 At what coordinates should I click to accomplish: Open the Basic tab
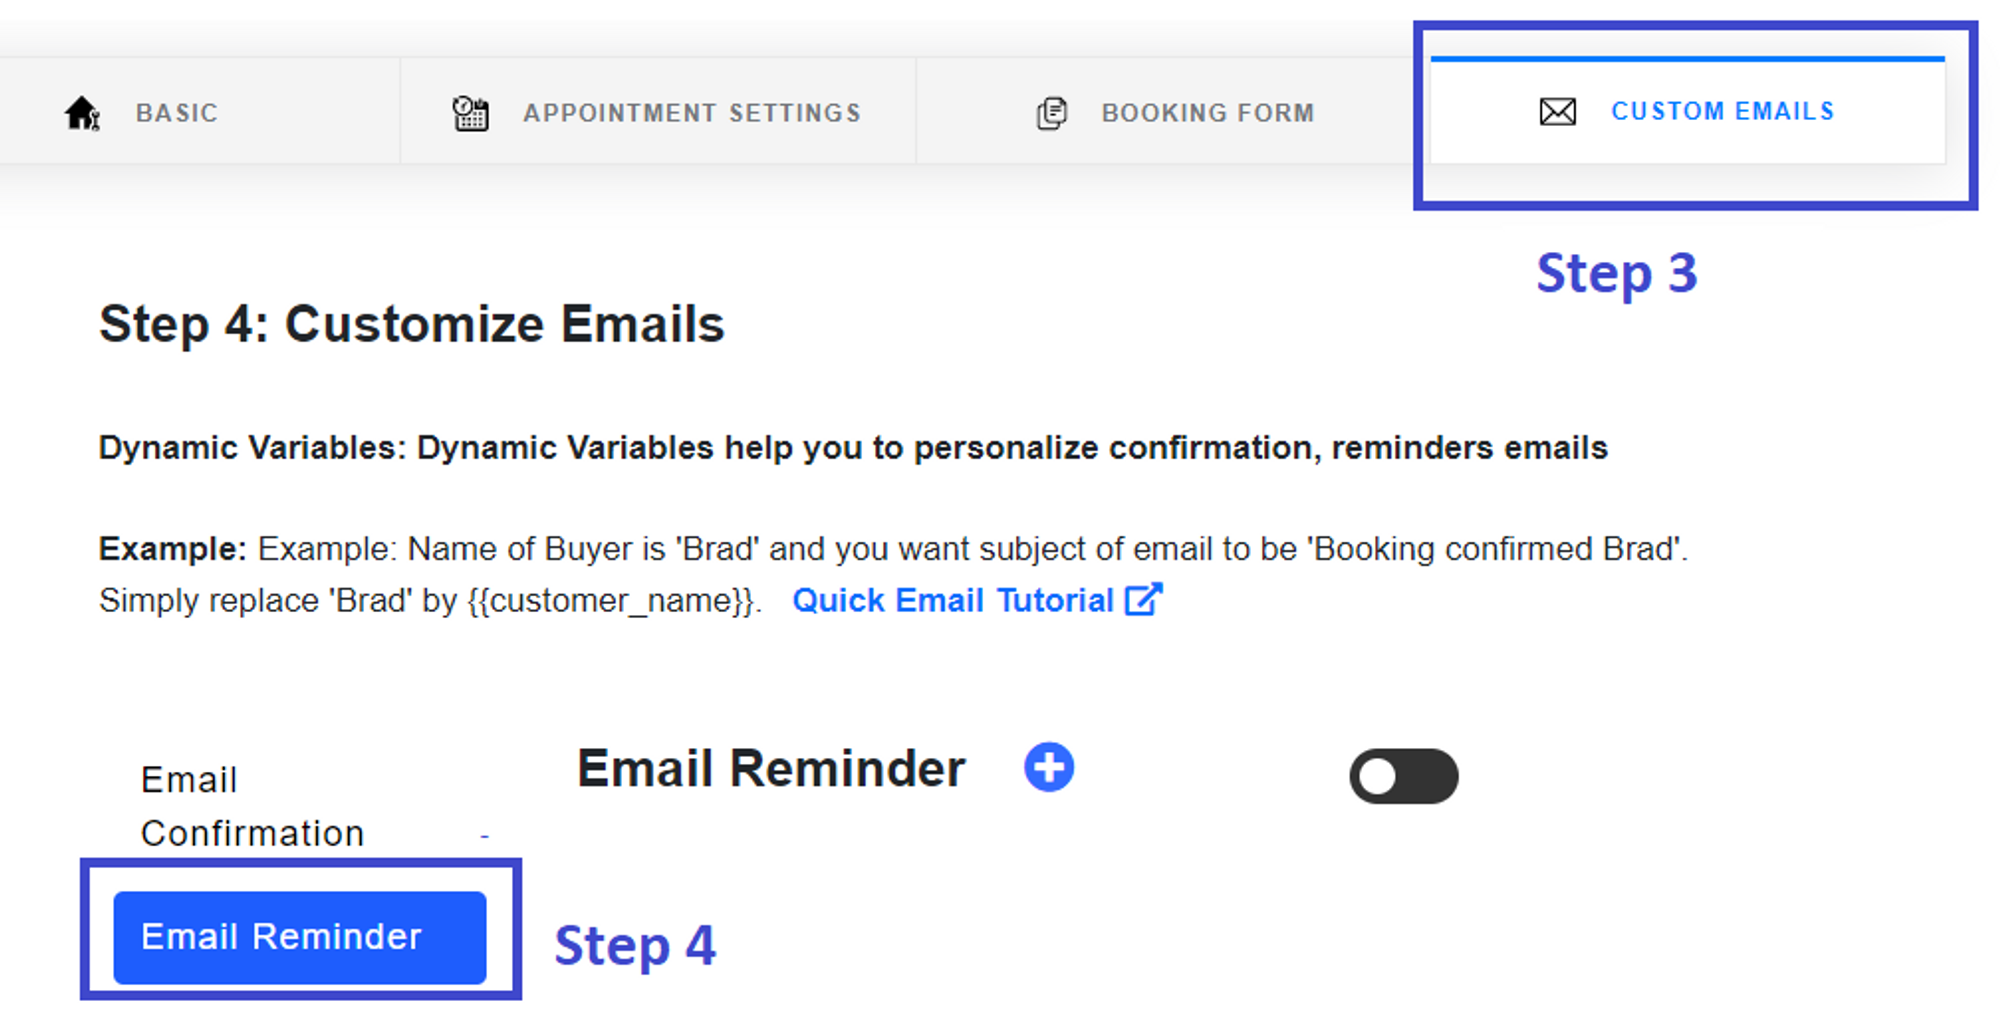point(177,113)
